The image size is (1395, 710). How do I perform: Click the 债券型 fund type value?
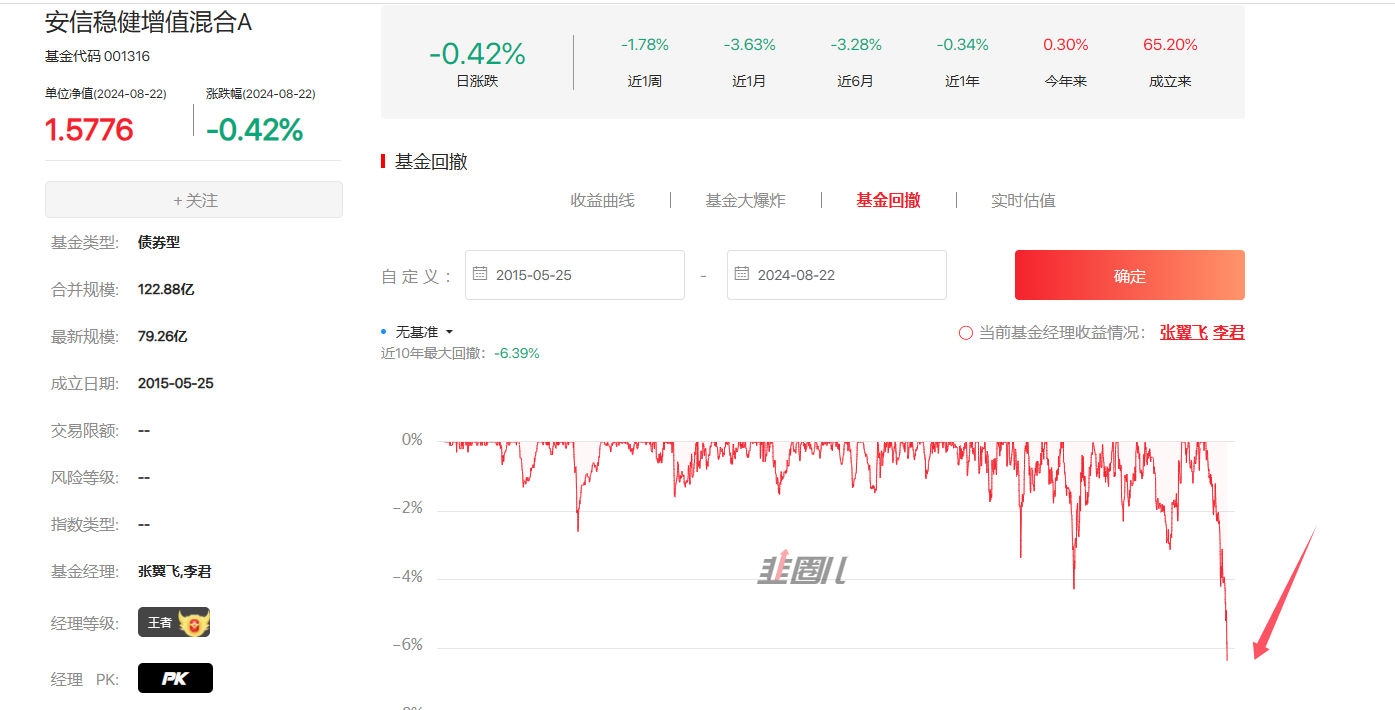coord(159,242)
